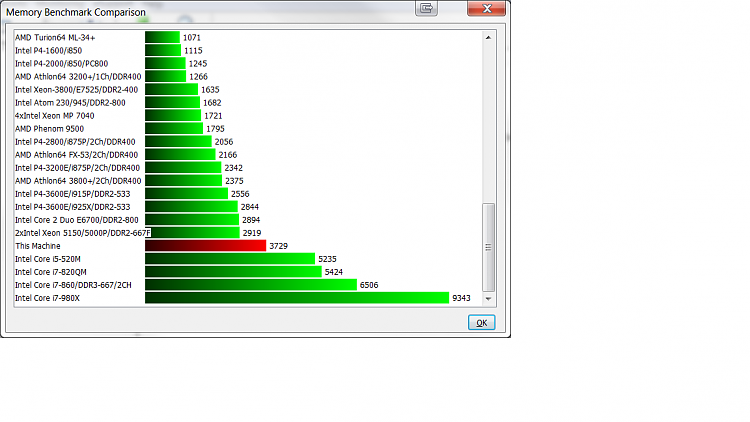
Task: Click the red This Machine bar
Action: click(206, 245)
